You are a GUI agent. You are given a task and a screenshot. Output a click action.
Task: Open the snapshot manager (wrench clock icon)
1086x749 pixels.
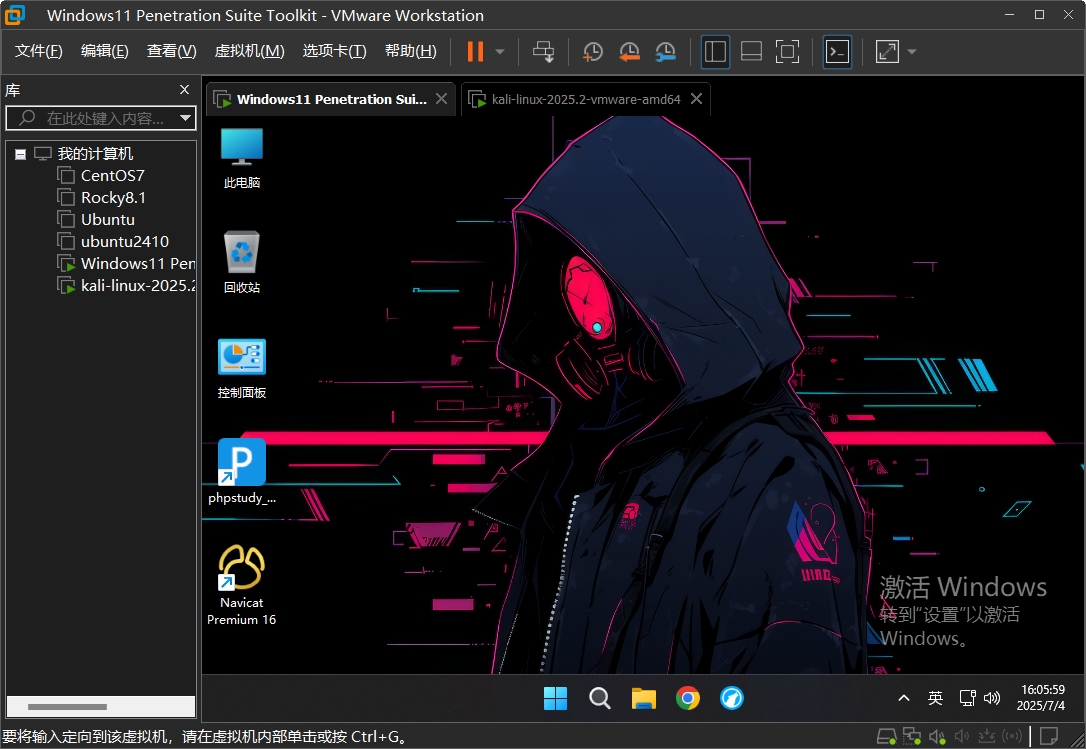(x=665, y=51)
